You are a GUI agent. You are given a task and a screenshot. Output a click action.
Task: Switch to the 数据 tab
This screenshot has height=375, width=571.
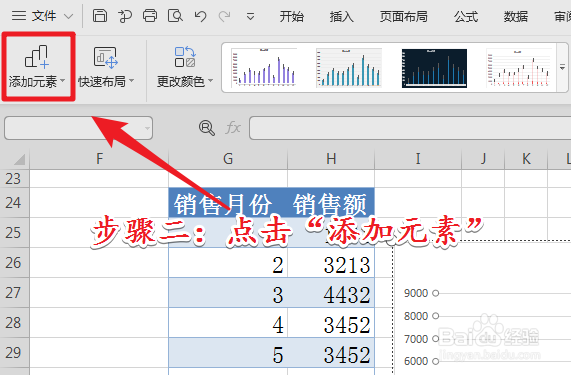516,16
